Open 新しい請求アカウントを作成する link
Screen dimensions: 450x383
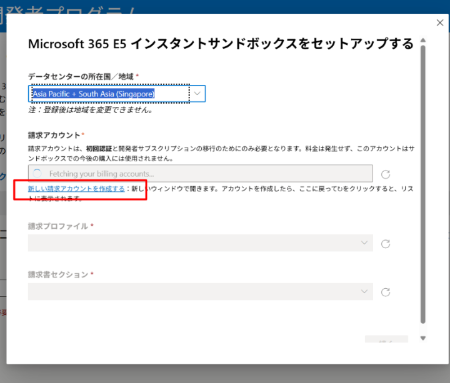point(76,189)
